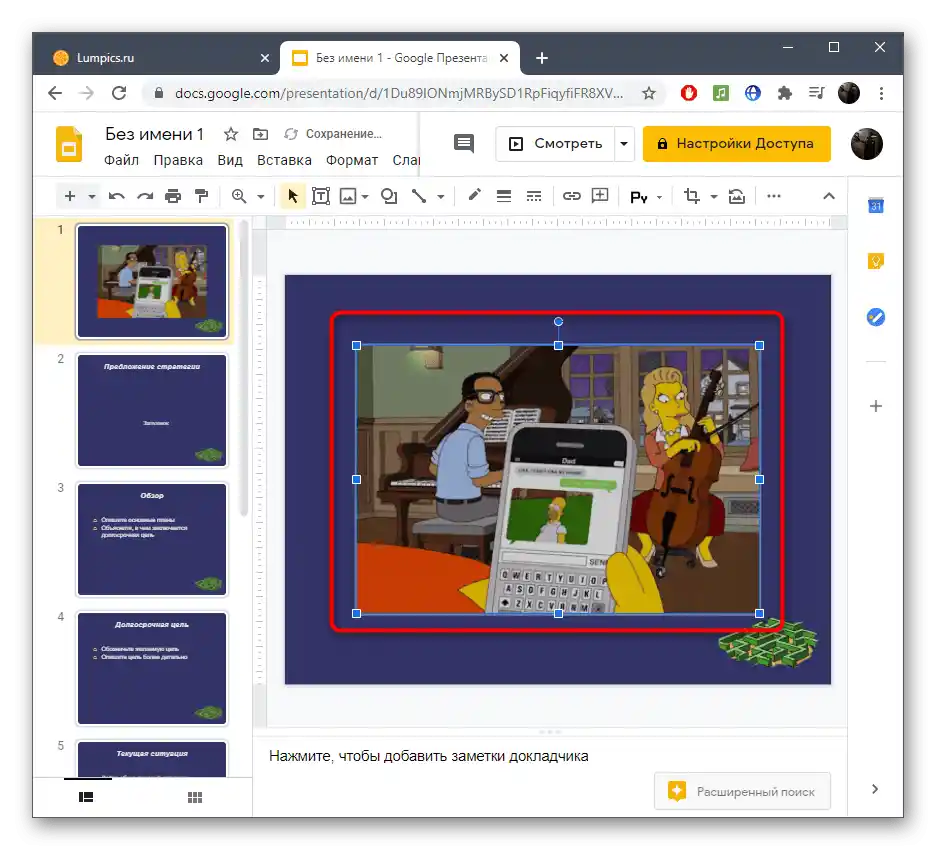
Task: Click the print icon
Action: pos(173,197)
